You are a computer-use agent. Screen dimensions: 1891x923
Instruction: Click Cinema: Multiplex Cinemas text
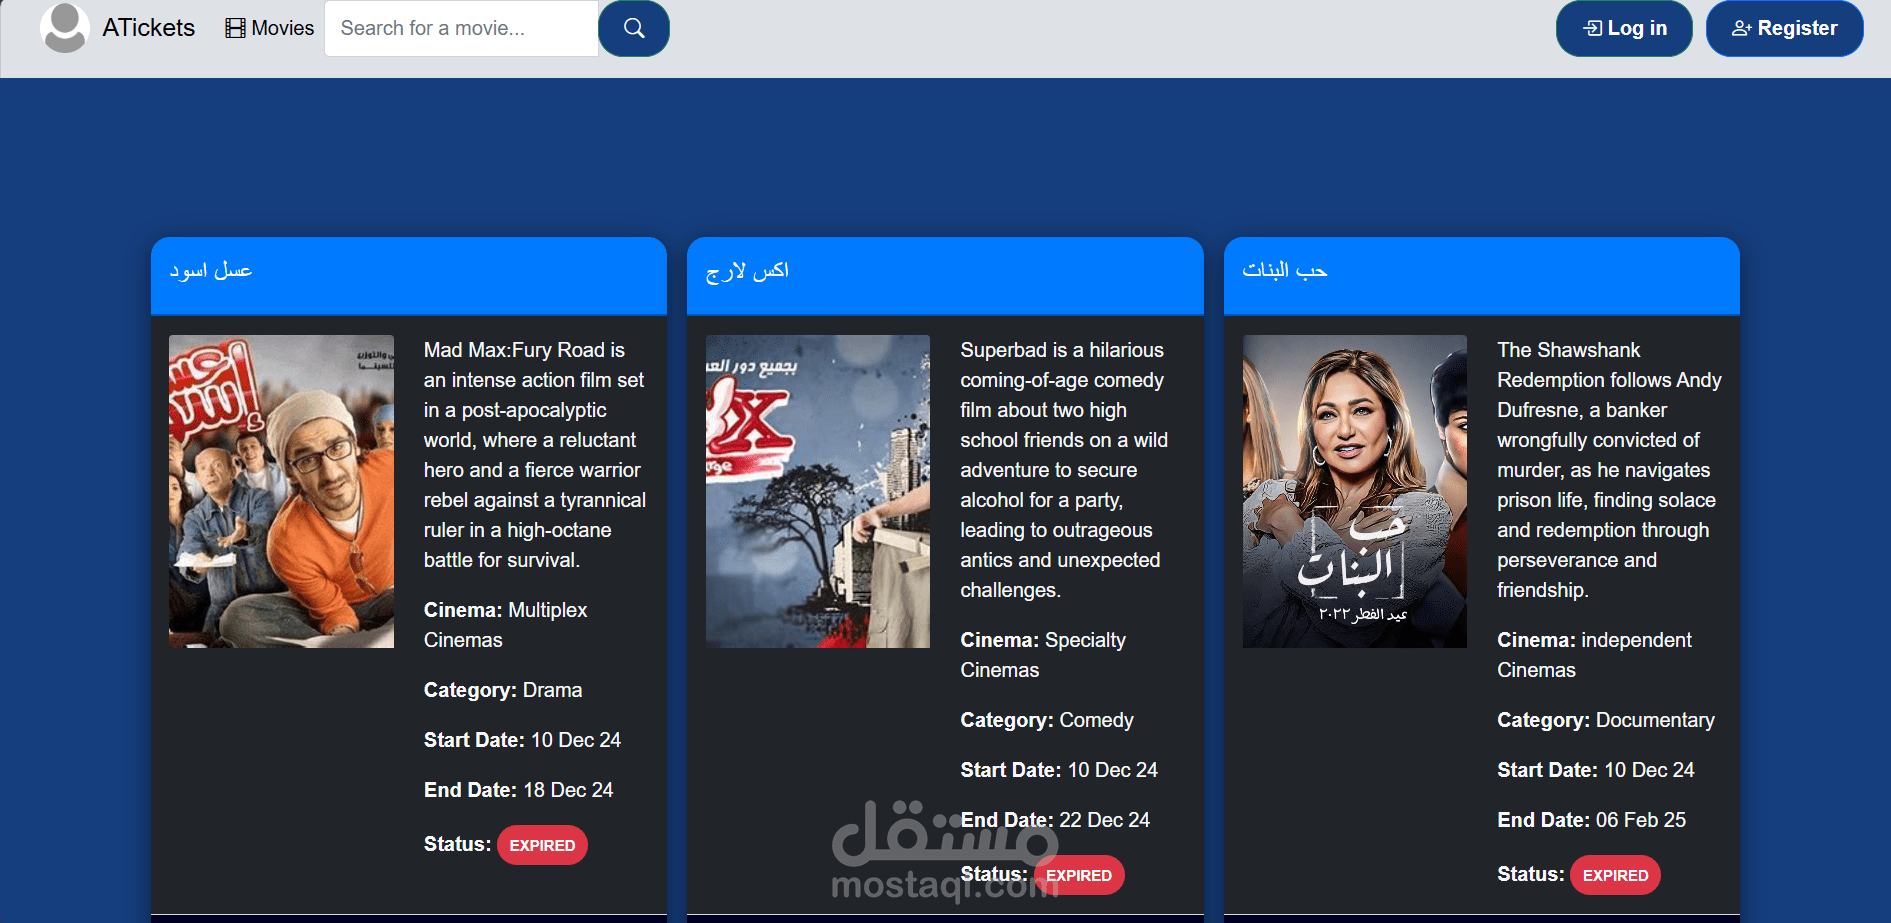click(x=505, y=625)
